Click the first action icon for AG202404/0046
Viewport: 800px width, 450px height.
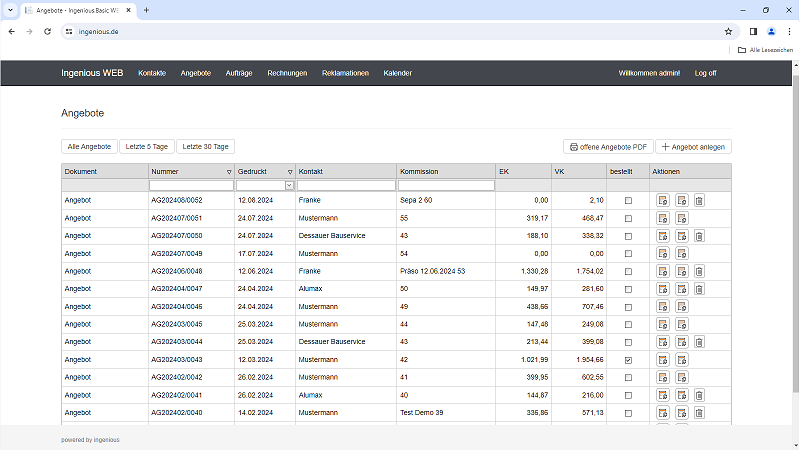point(663,307)
